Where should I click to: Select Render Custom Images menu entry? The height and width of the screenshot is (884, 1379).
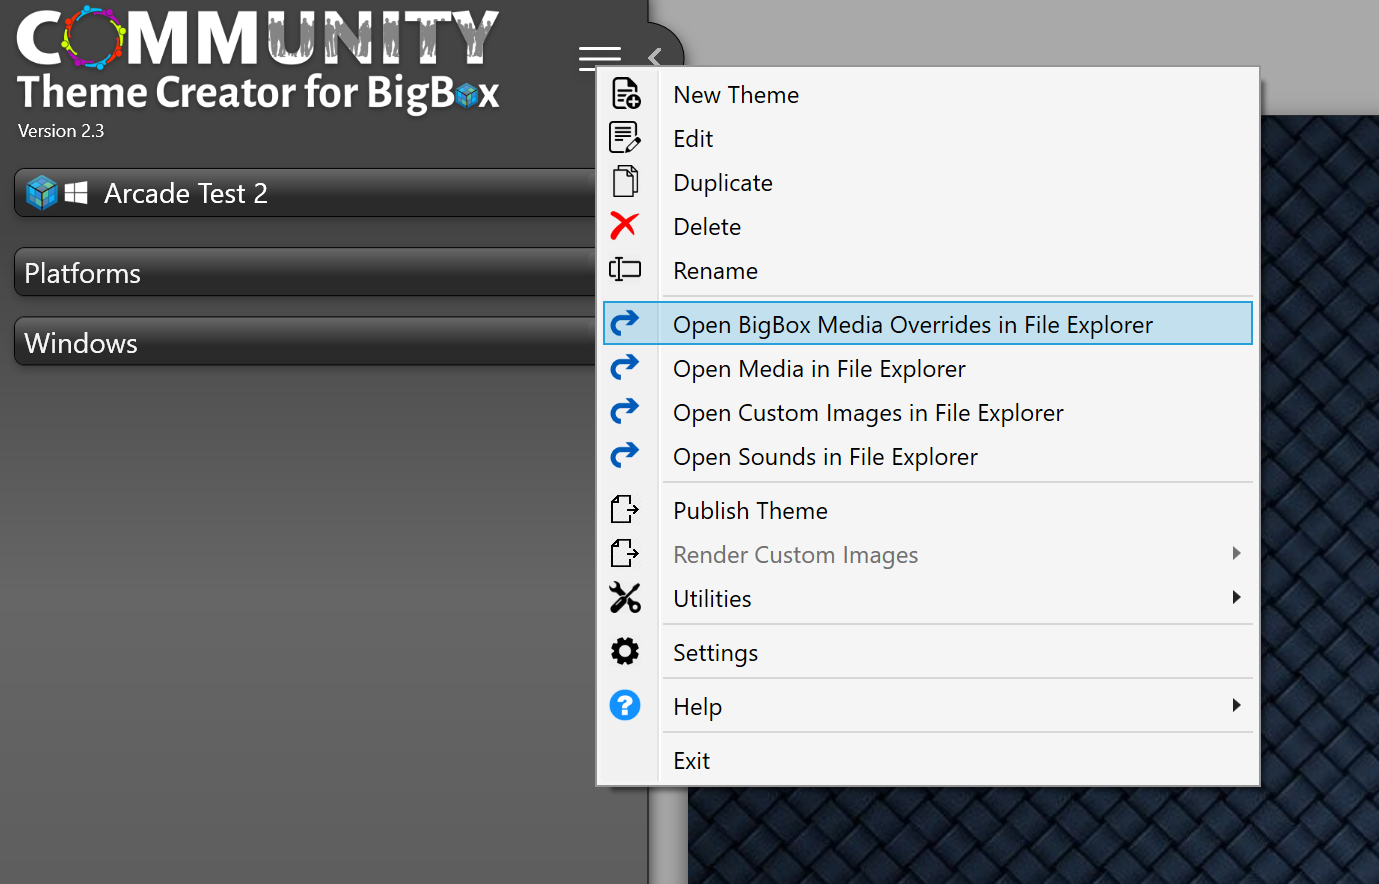[928, 554]
